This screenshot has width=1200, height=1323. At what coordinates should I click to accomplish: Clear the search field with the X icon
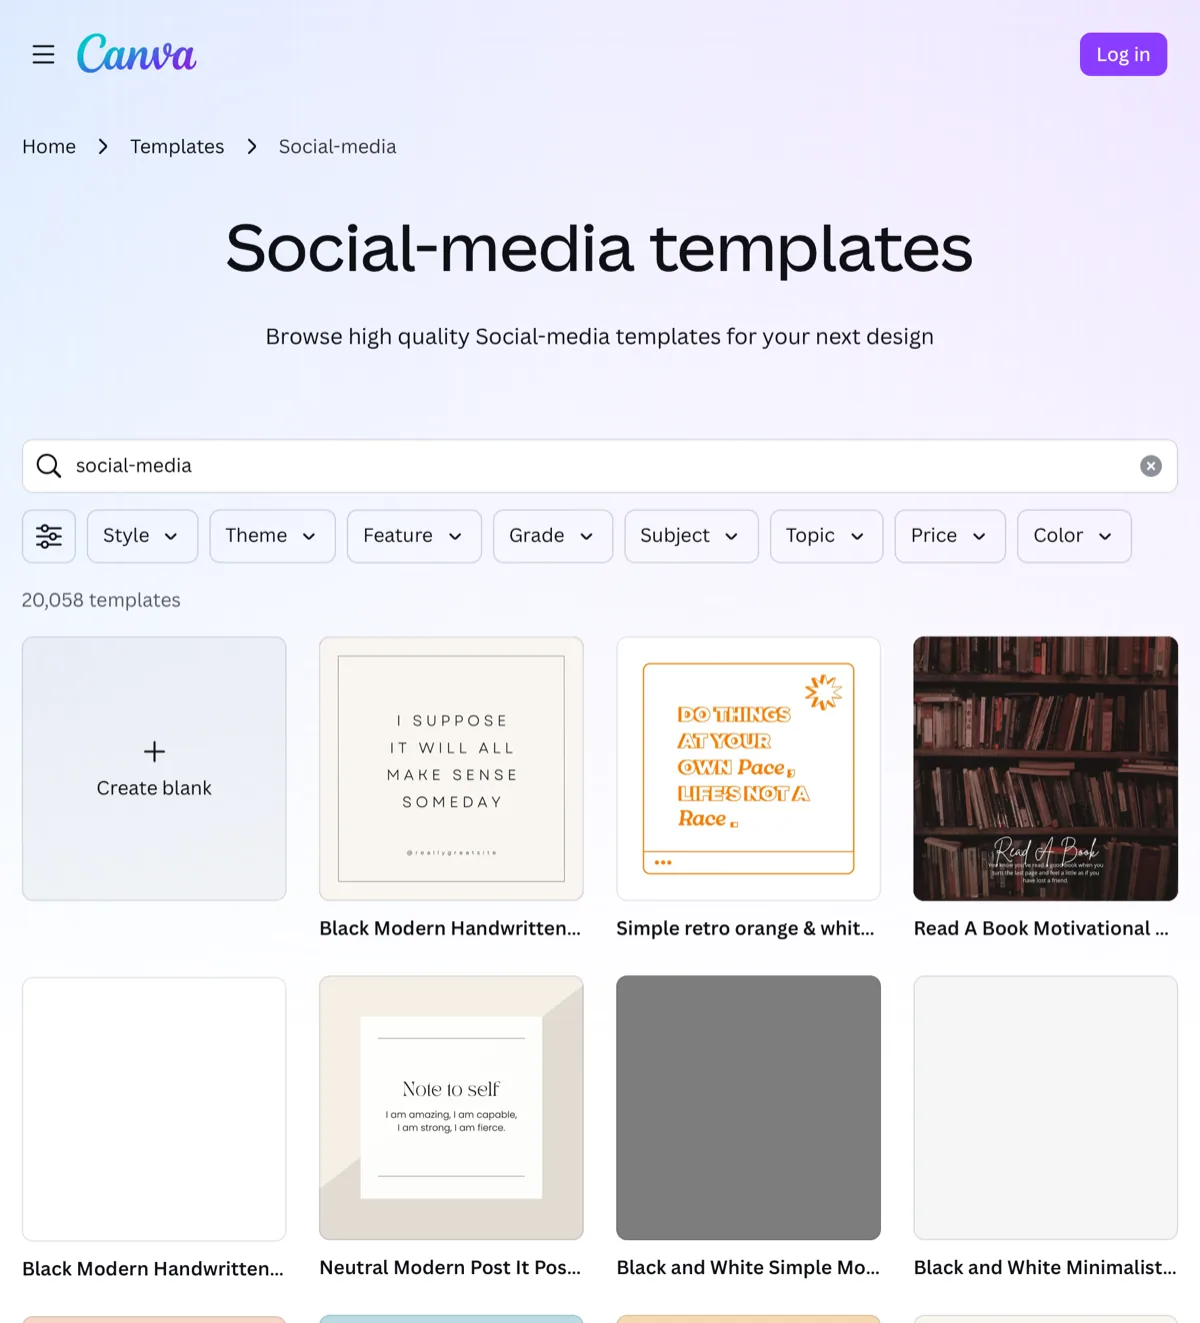(1150, 466)
